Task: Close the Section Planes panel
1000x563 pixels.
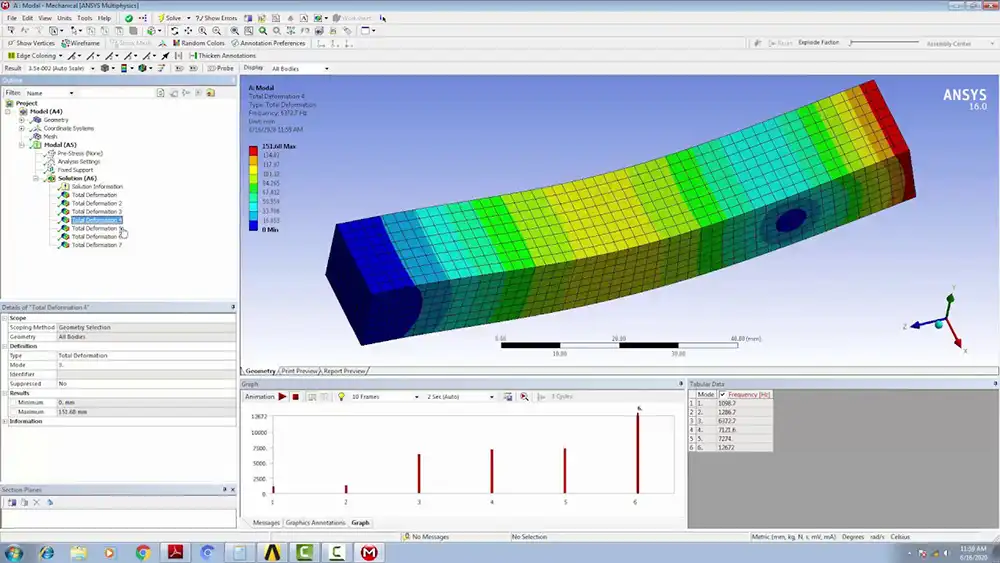Action: tap(233, 490)
